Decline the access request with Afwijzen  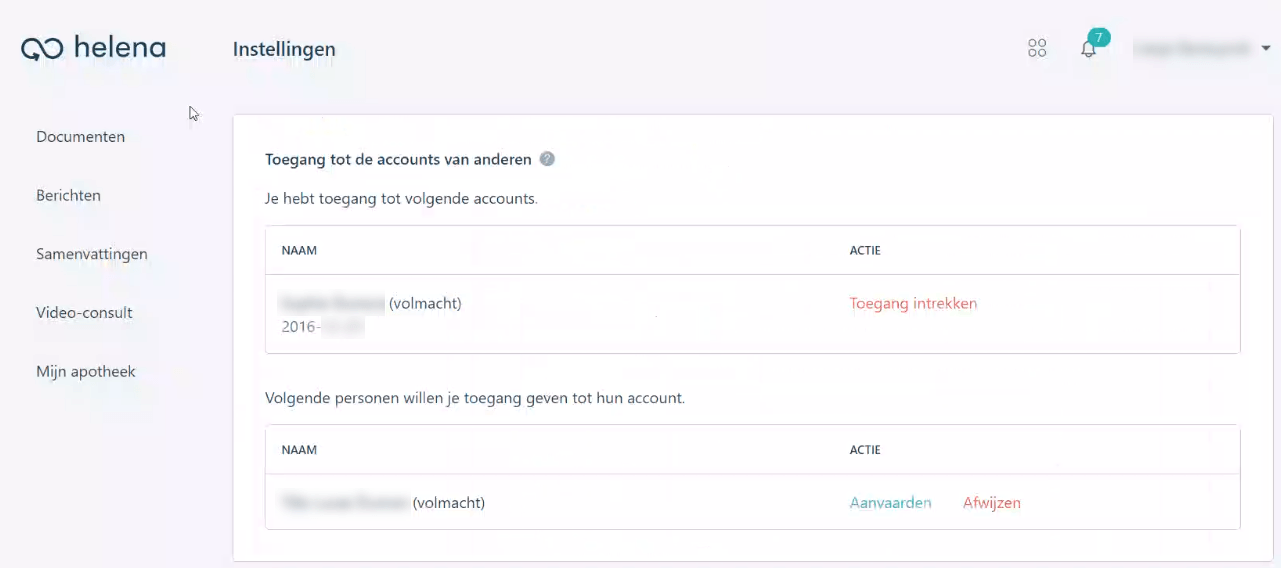coord(991,503)
